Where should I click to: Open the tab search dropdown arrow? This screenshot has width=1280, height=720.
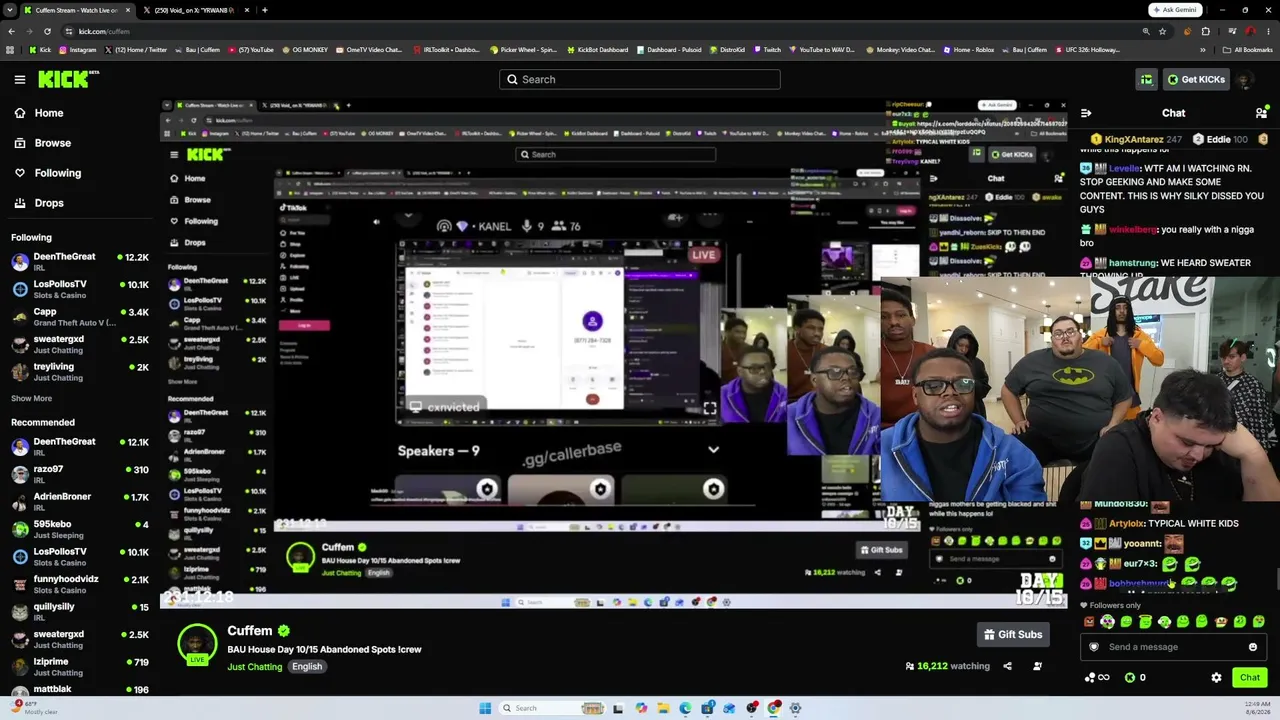click(x=10, y=10)
